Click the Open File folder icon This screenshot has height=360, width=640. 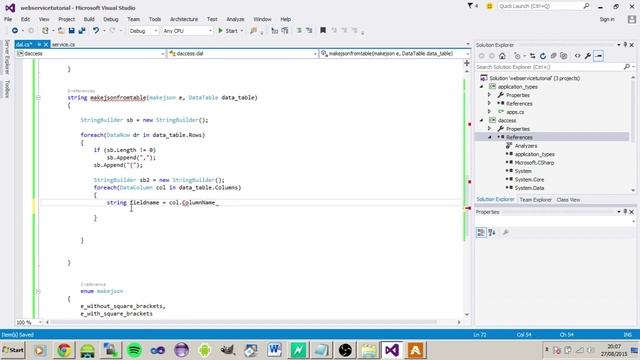point(61,31)
